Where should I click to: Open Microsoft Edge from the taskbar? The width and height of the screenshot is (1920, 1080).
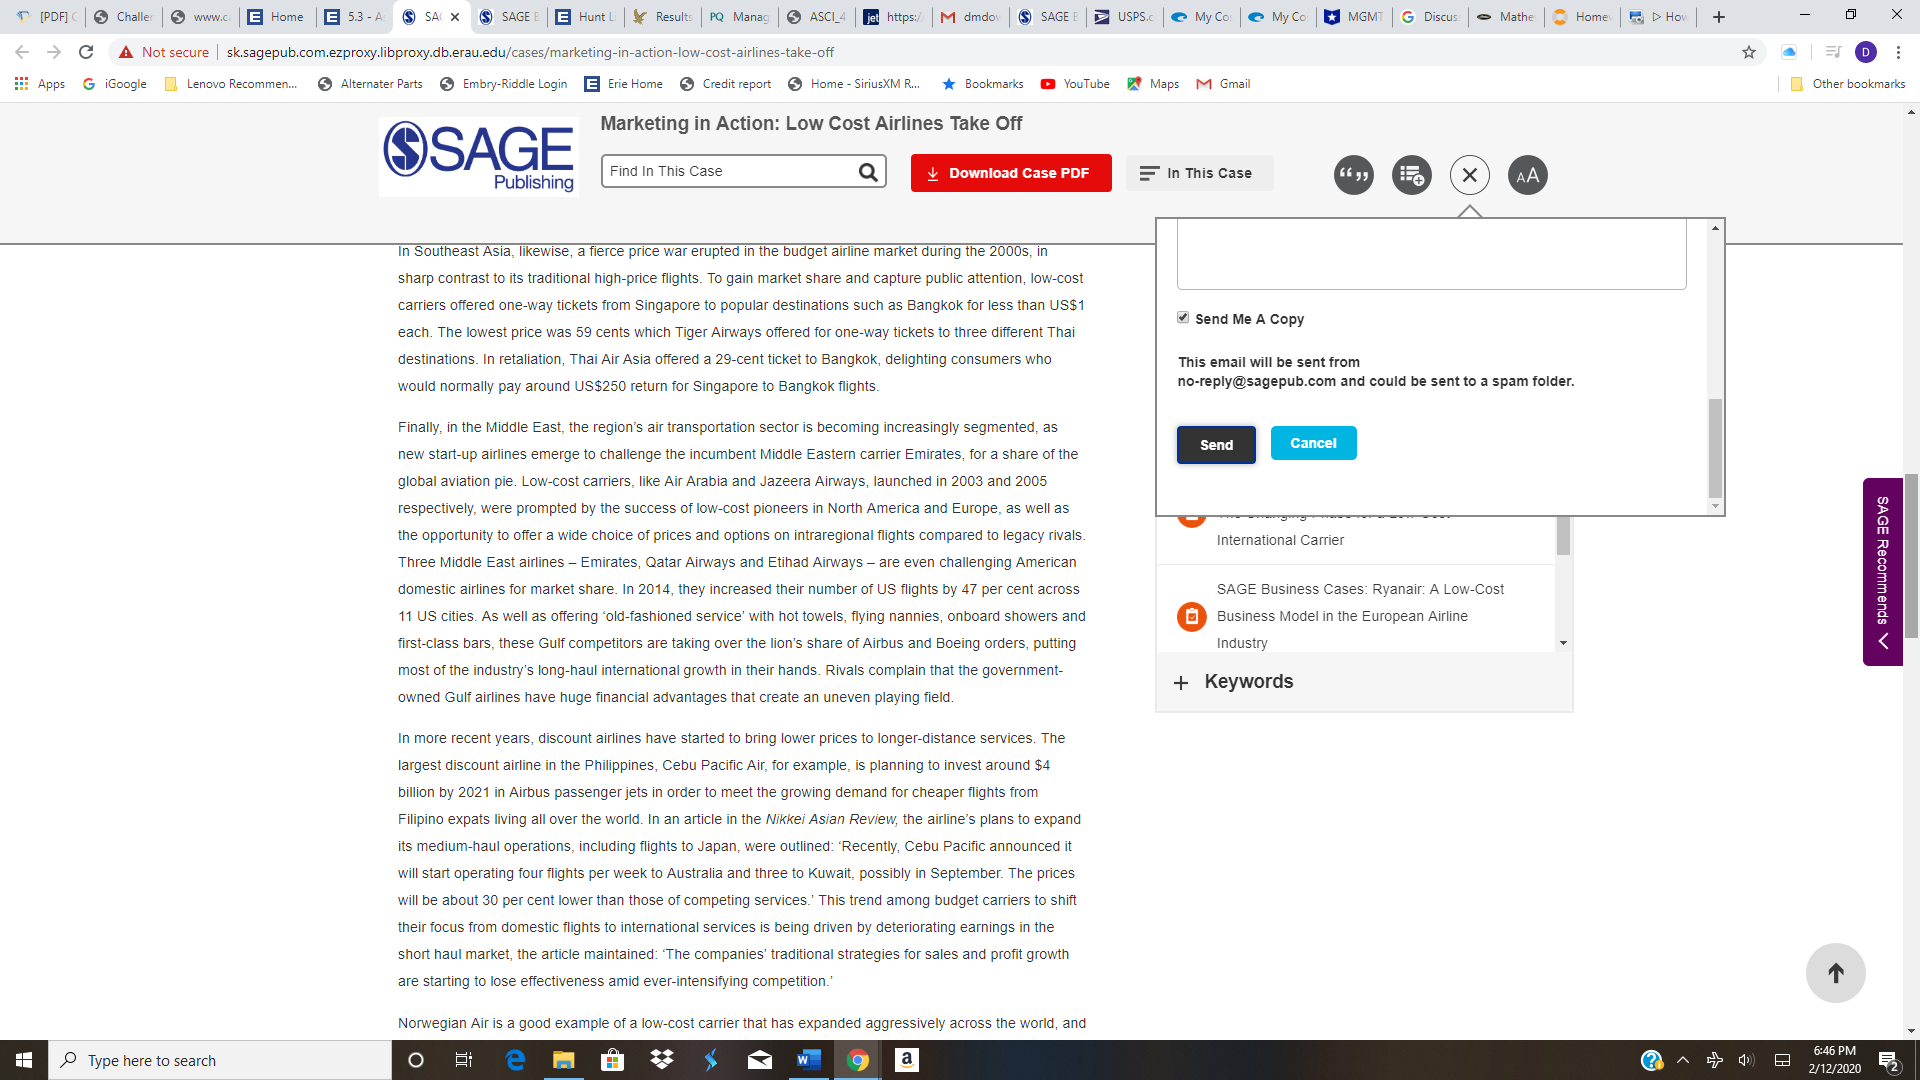515,1060
